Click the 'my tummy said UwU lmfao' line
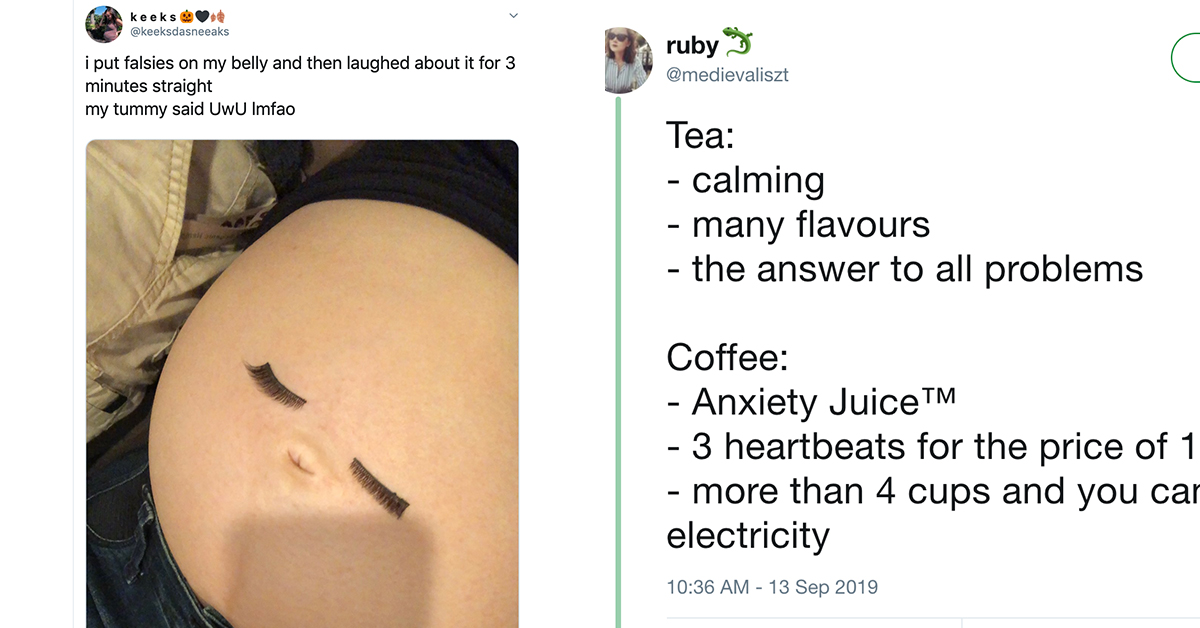Viewport: 1200px width, 628px height. pyautogui.click(x=190, y=109)
